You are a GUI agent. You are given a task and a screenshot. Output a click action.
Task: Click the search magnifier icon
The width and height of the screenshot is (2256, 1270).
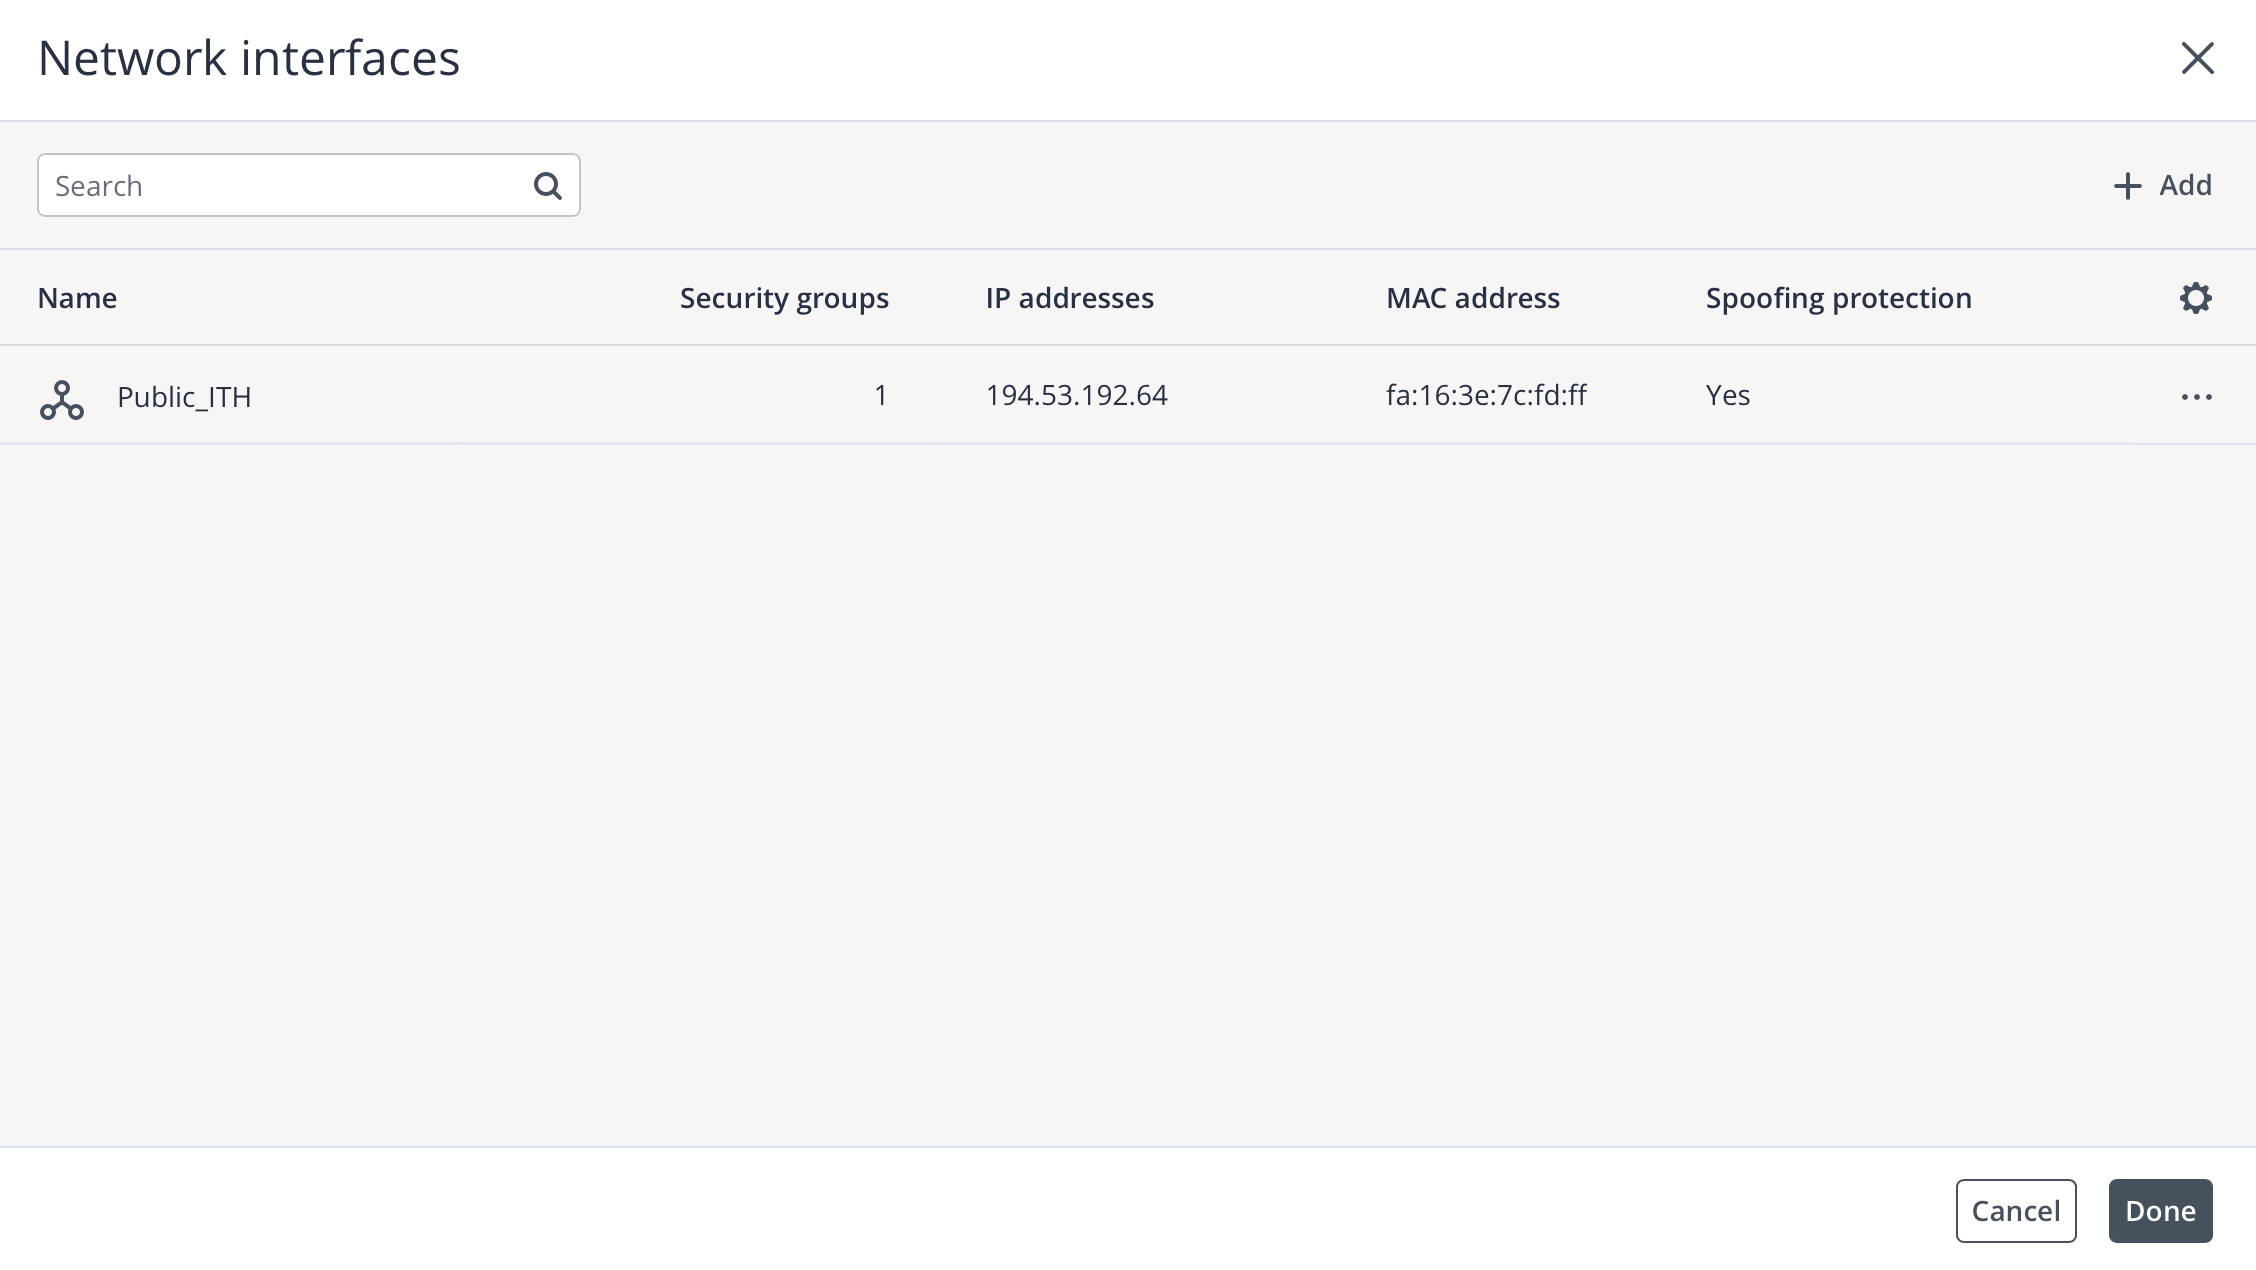[x=547, y=186]
